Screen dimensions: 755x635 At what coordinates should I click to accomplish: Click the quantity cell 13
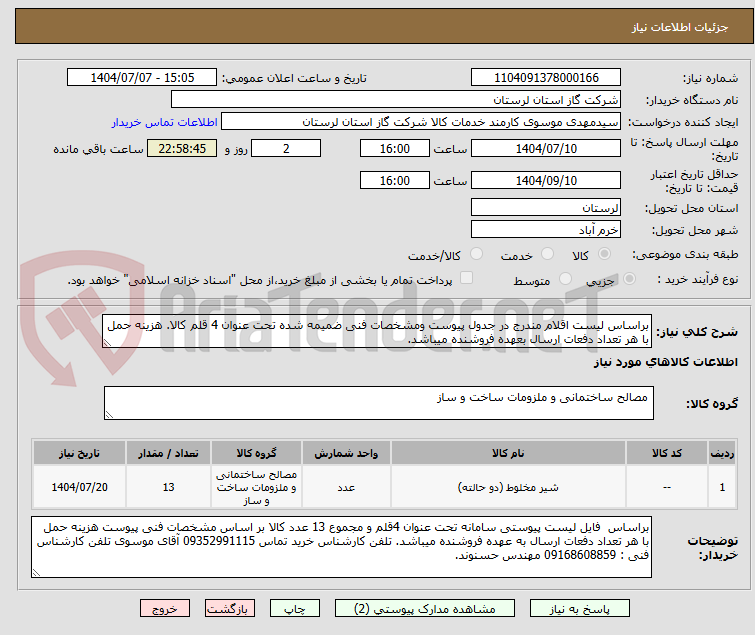pyautogui.click(x=168, y=487)
